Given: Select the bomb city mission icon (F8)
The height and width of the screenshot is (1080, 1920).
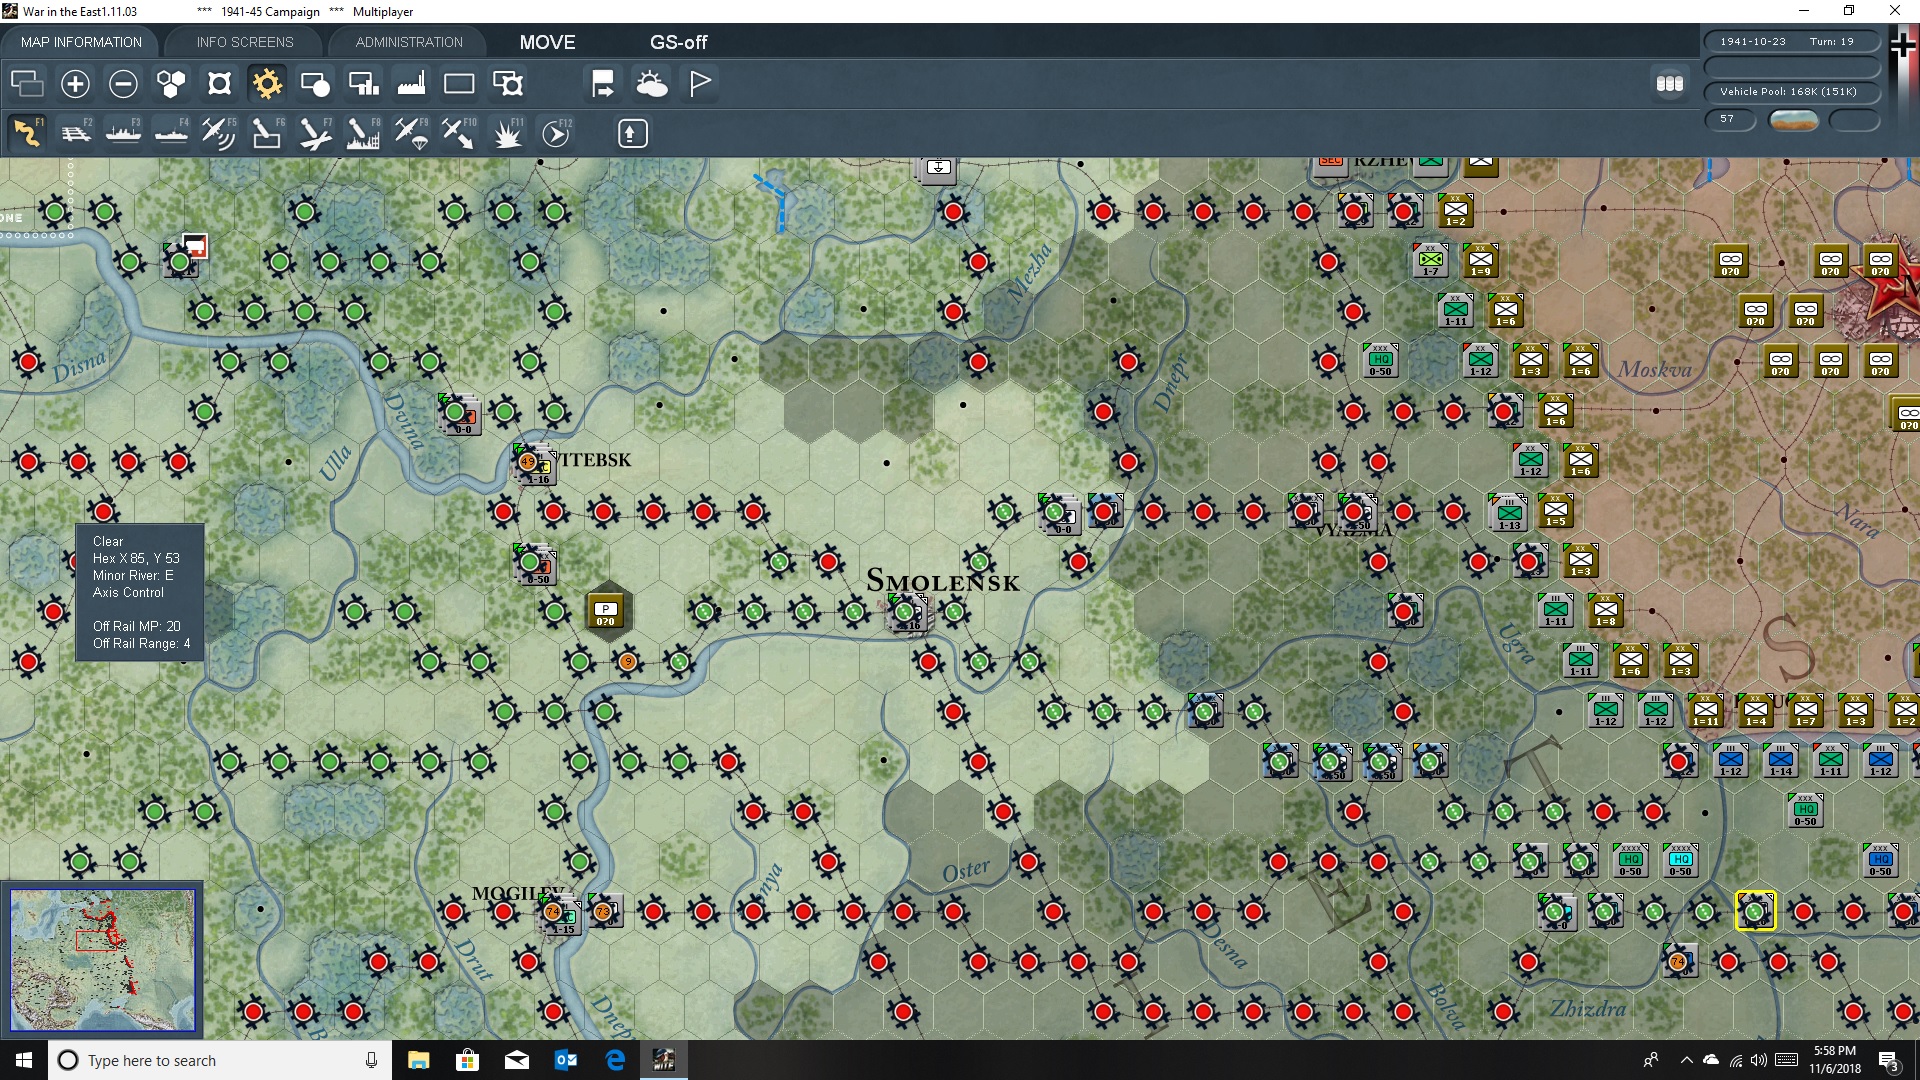Looking at the screenshot, I should point(361,133).
